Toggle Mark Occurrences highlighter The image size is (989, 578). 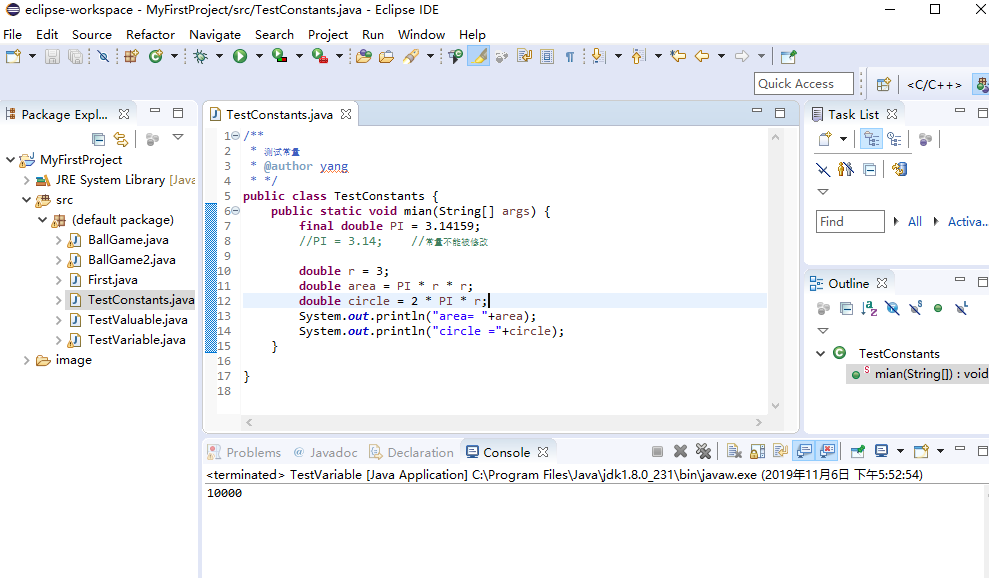pyautogui.click(x=479, y=56)
